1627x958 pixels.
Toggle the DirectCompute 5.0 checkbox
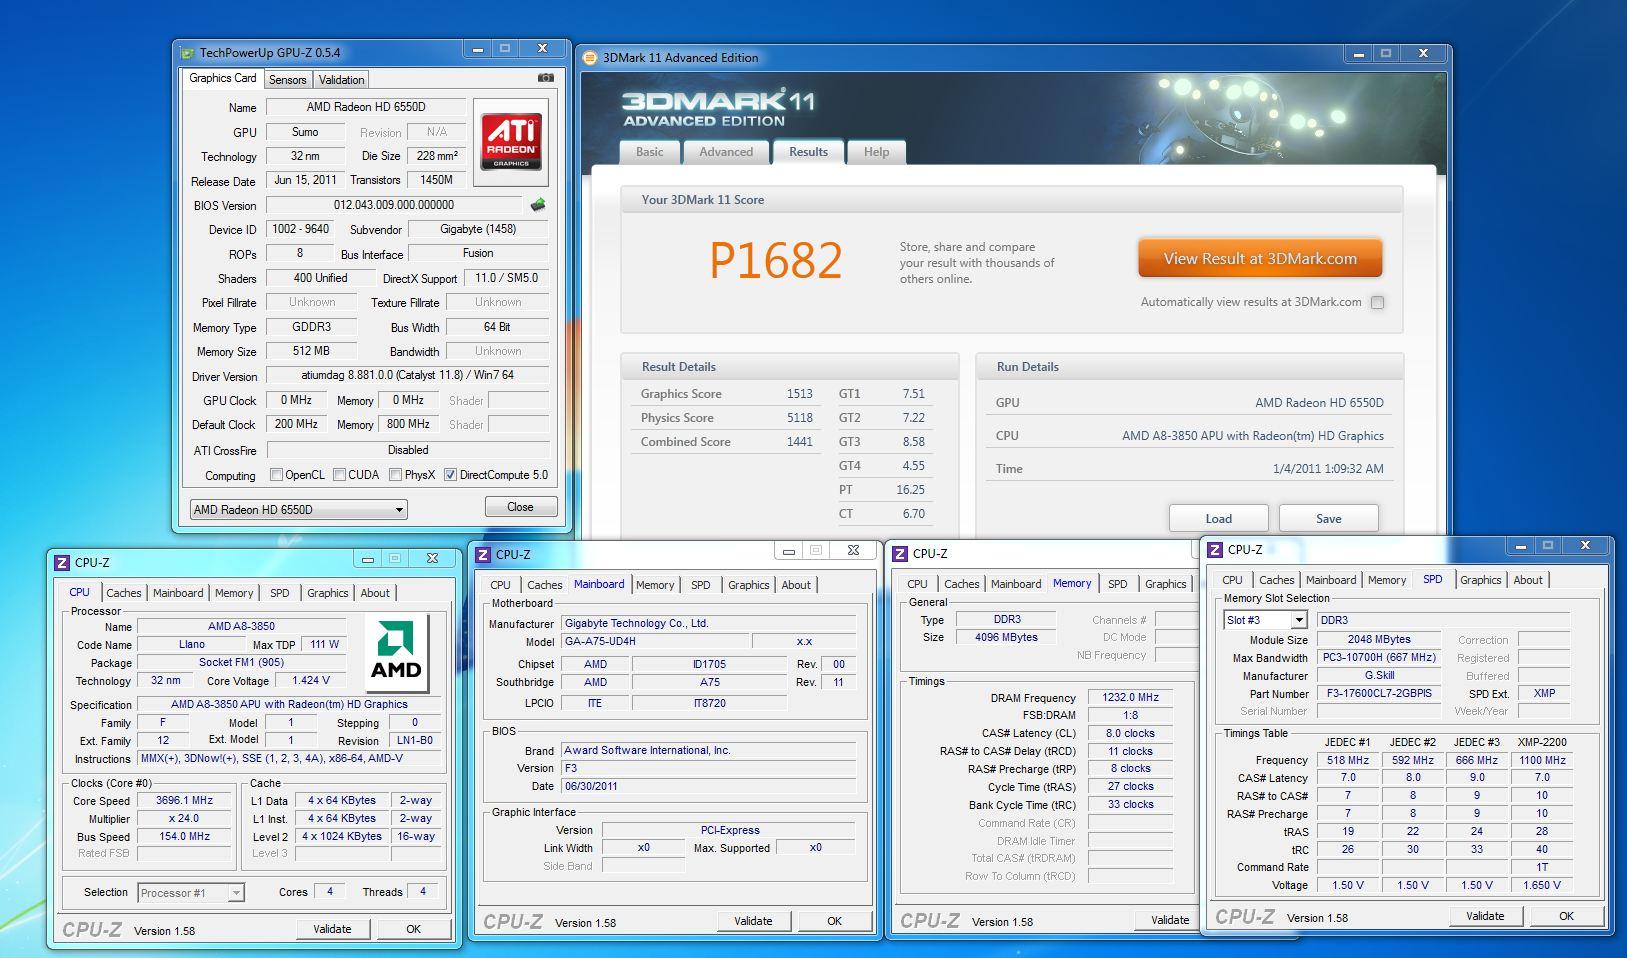[x=450, y=475]
